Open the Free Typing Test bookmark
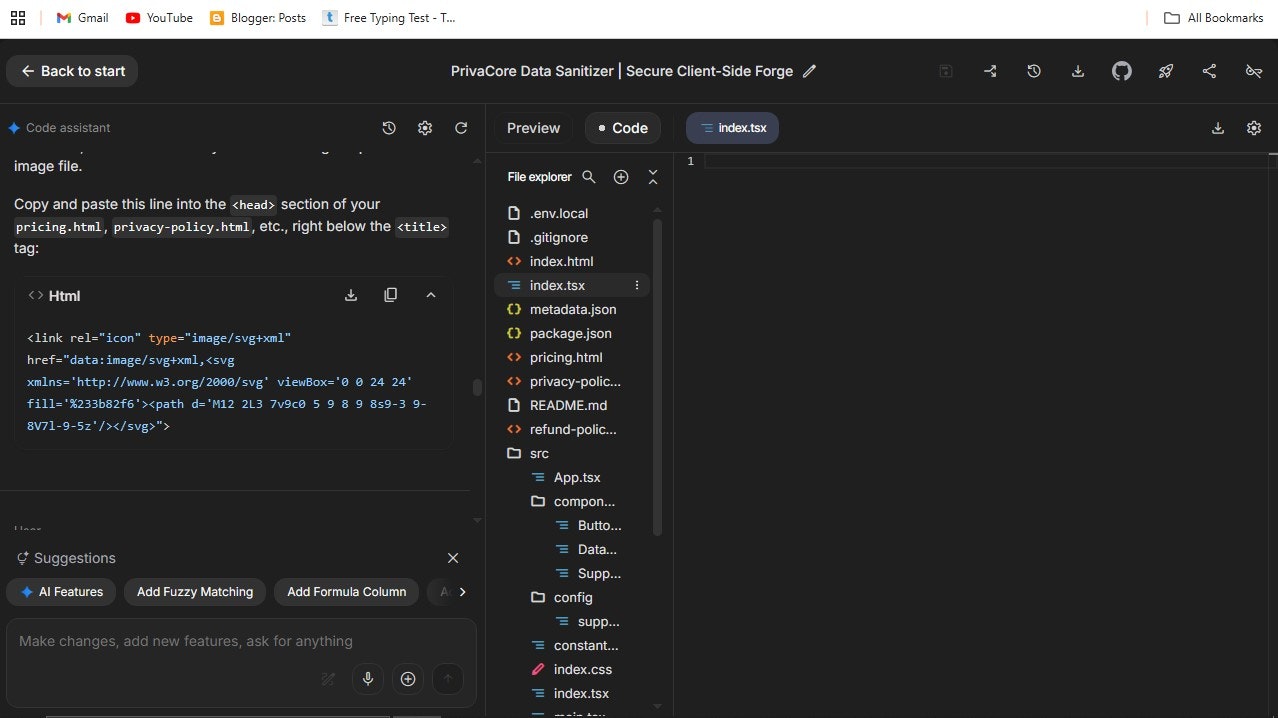Viewport: 1278px width, 718px height. point(389,18)
